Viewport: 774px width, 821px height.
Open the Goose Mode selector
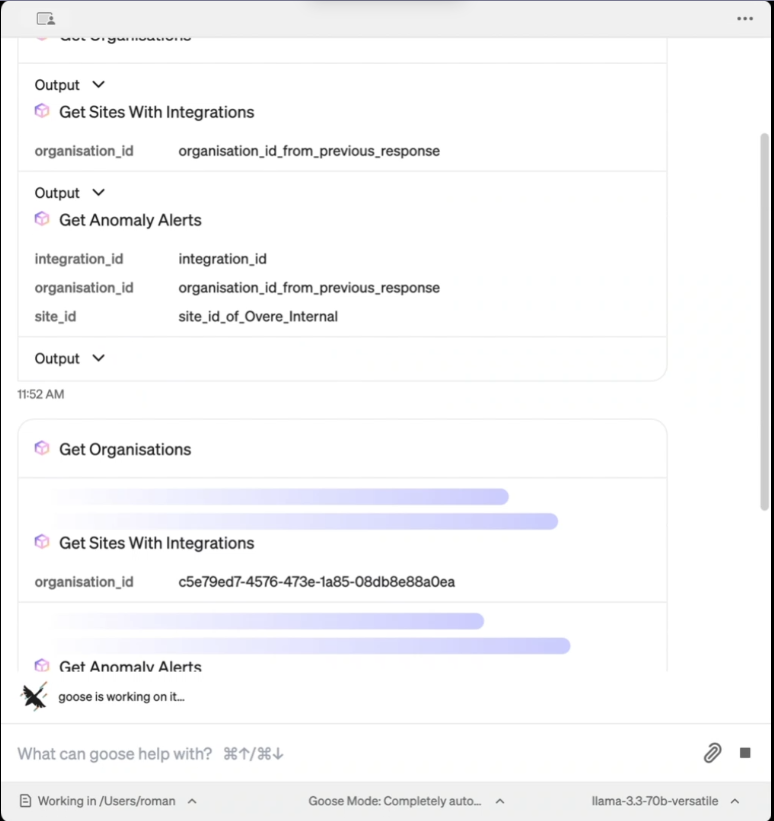[406, 801]
